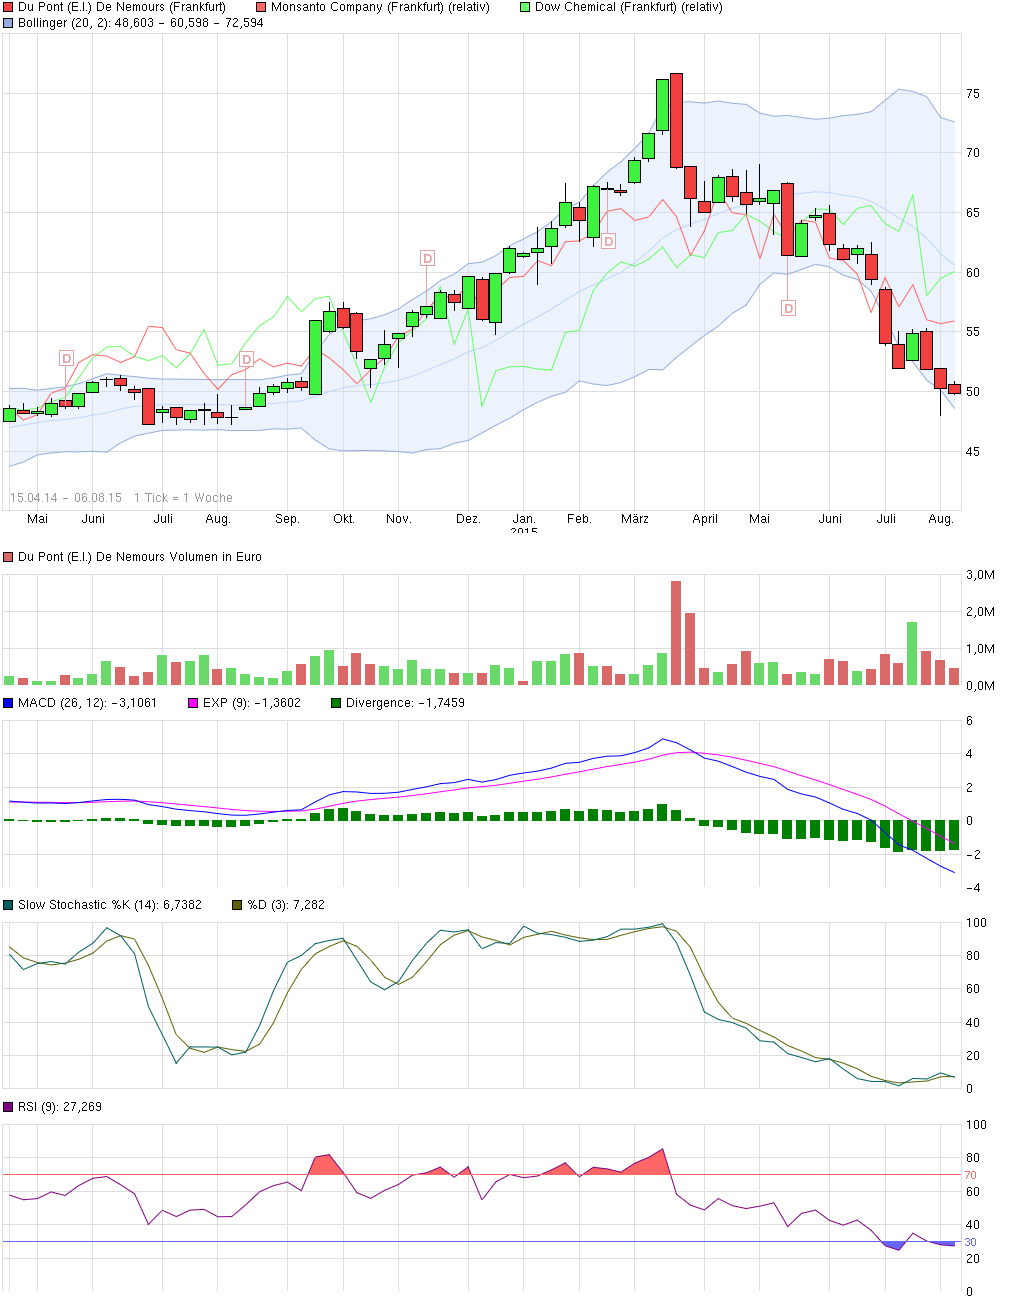The height and width of the screenshot is (1304, 1013).
Task: Click the Slow Stochastic %K legend label
Action: [109, 905]
